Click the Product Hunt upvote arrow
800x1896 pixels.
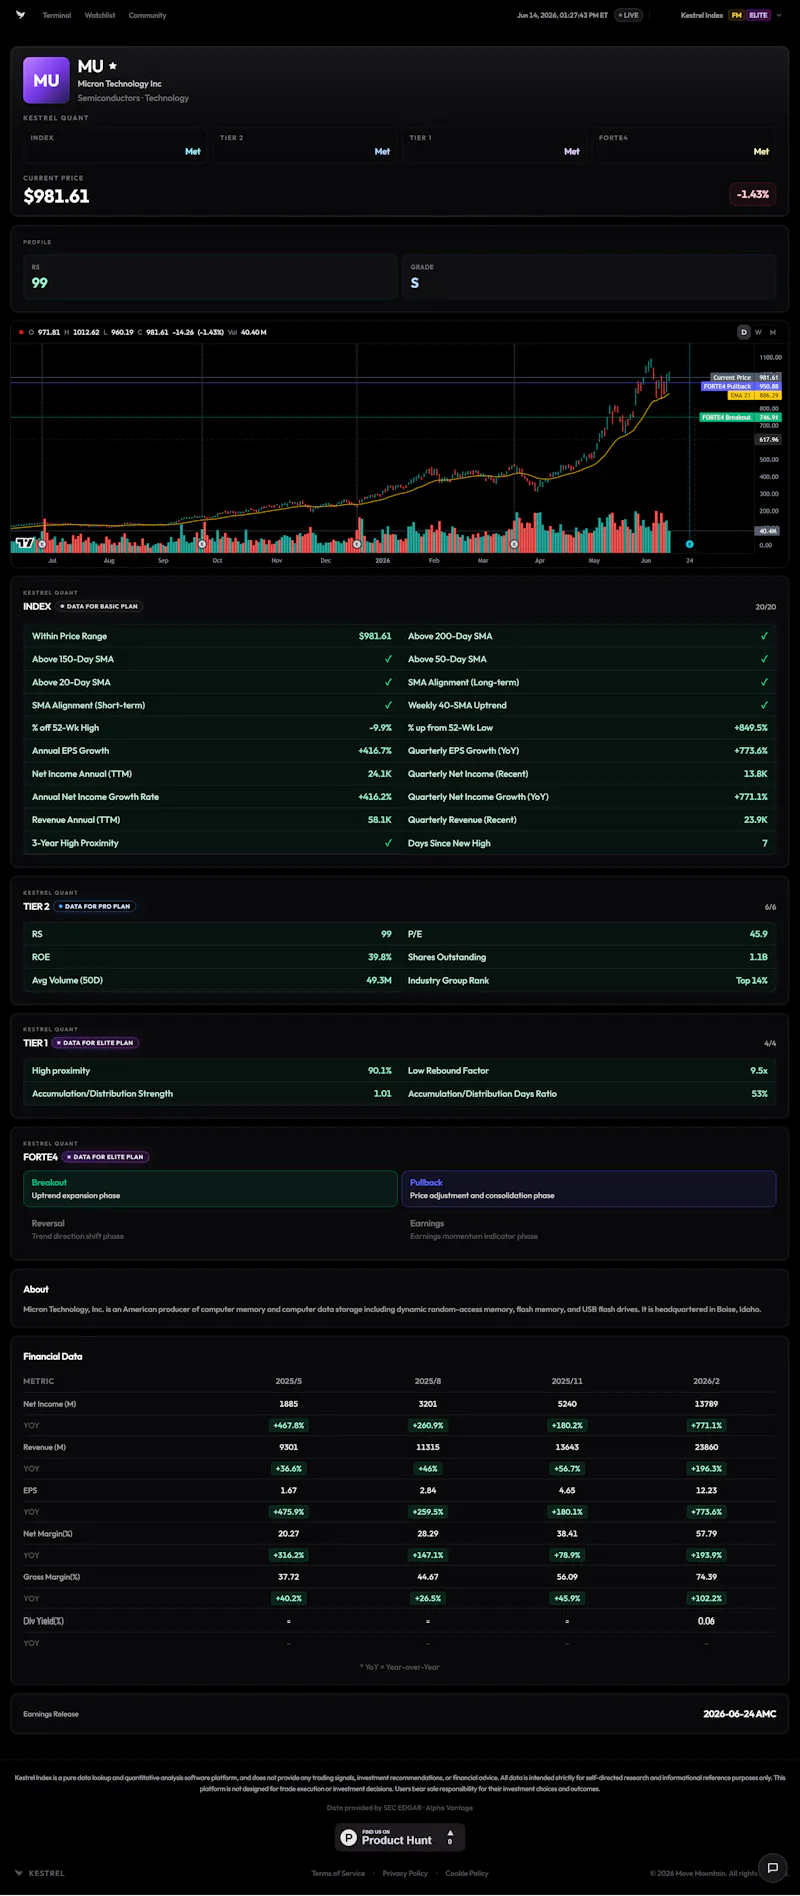tap(450, 1833)
